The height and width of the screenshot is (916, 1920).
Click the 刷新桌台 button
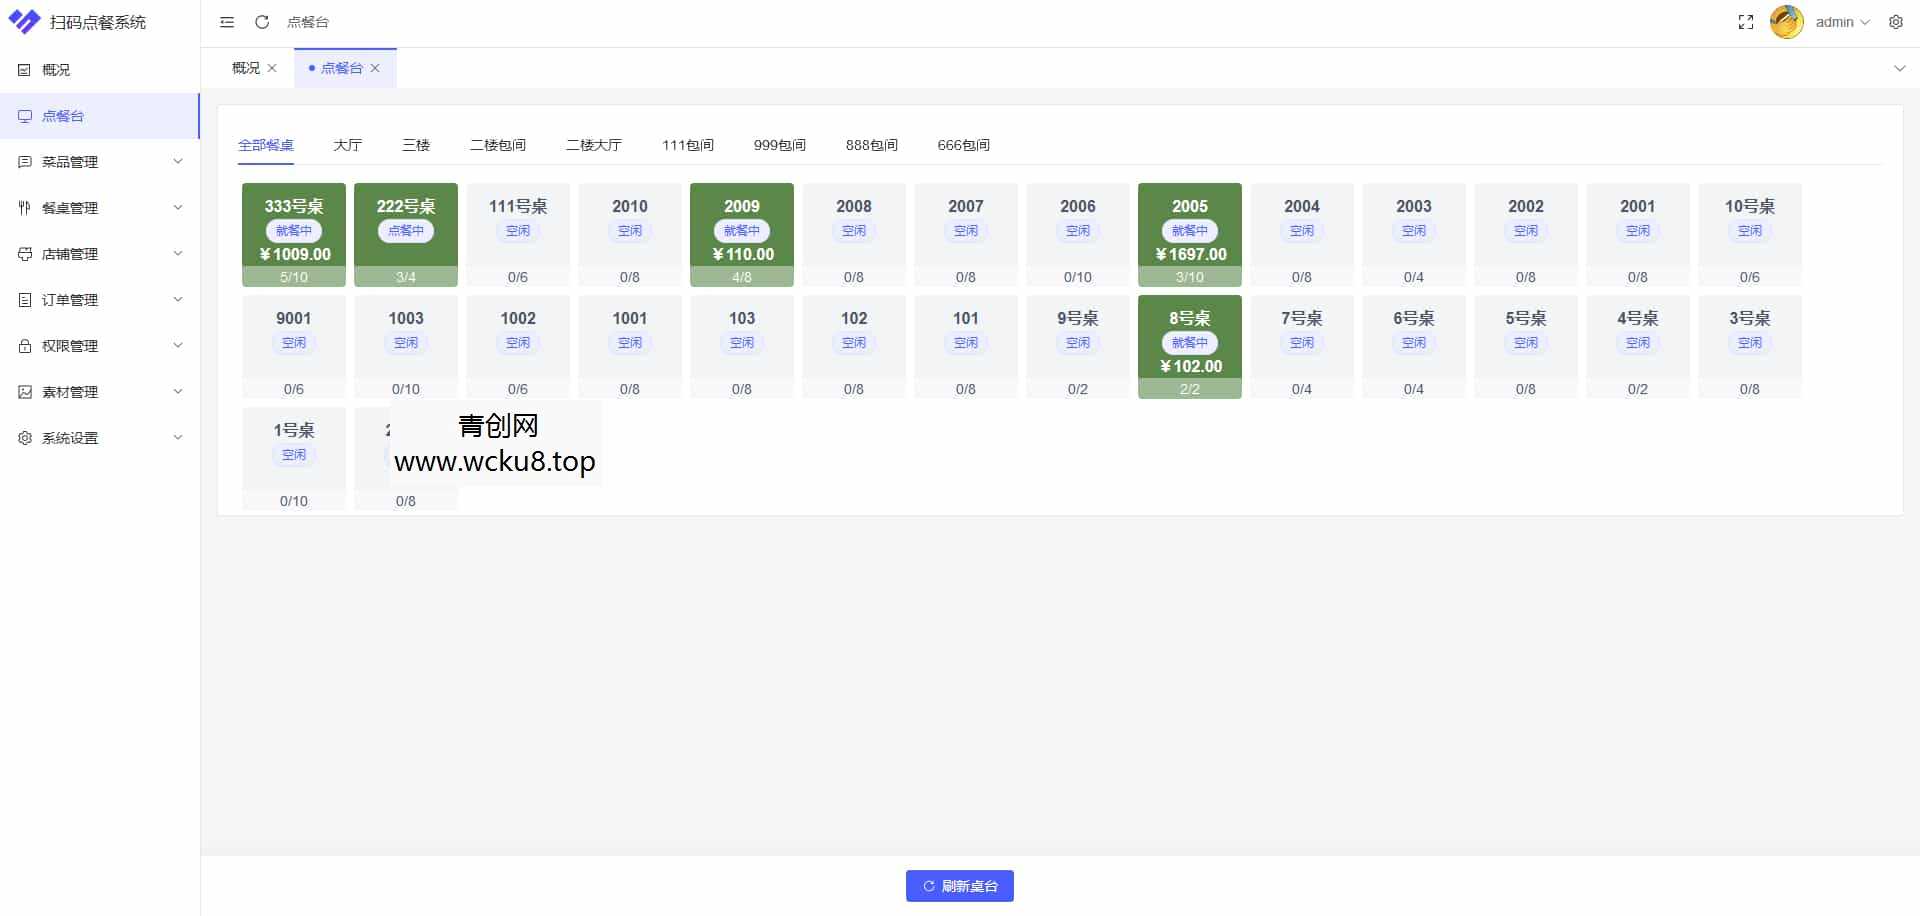point(960,886)
